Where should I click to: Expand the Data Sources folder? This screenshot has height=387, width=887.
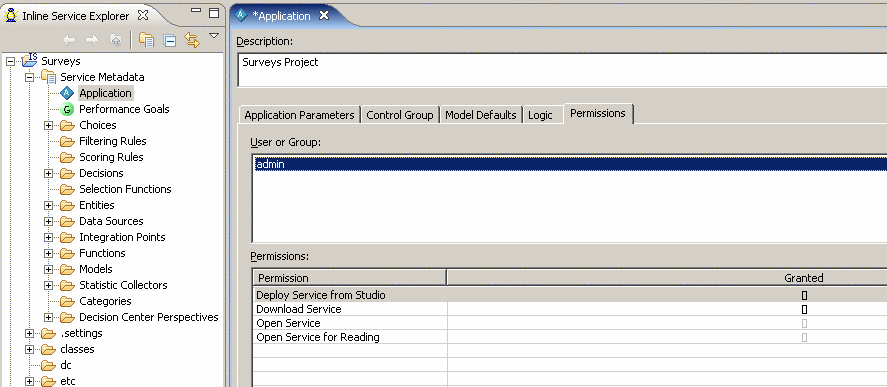tap(48, 221)
